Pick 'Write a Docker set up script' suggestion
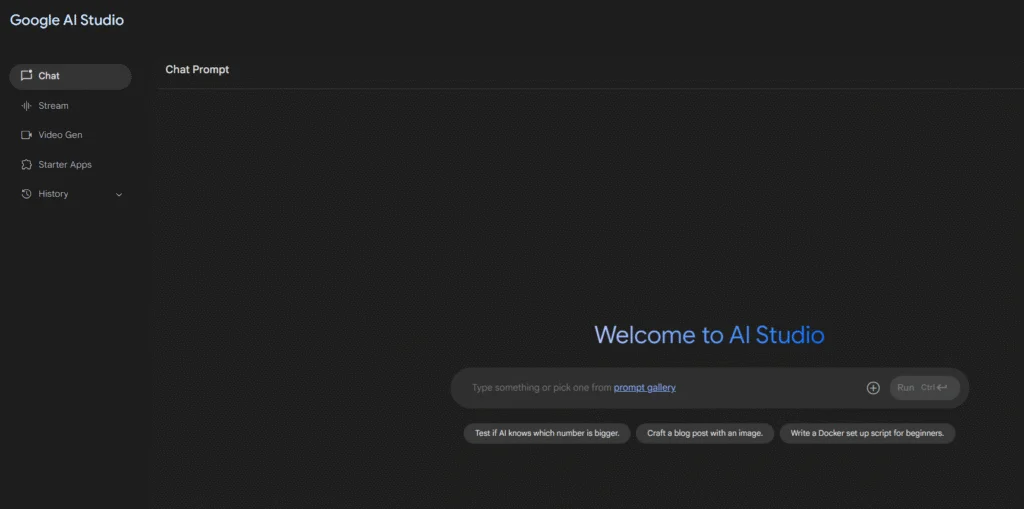Screen dimensions: 1024x509 (x=867, y=433)
